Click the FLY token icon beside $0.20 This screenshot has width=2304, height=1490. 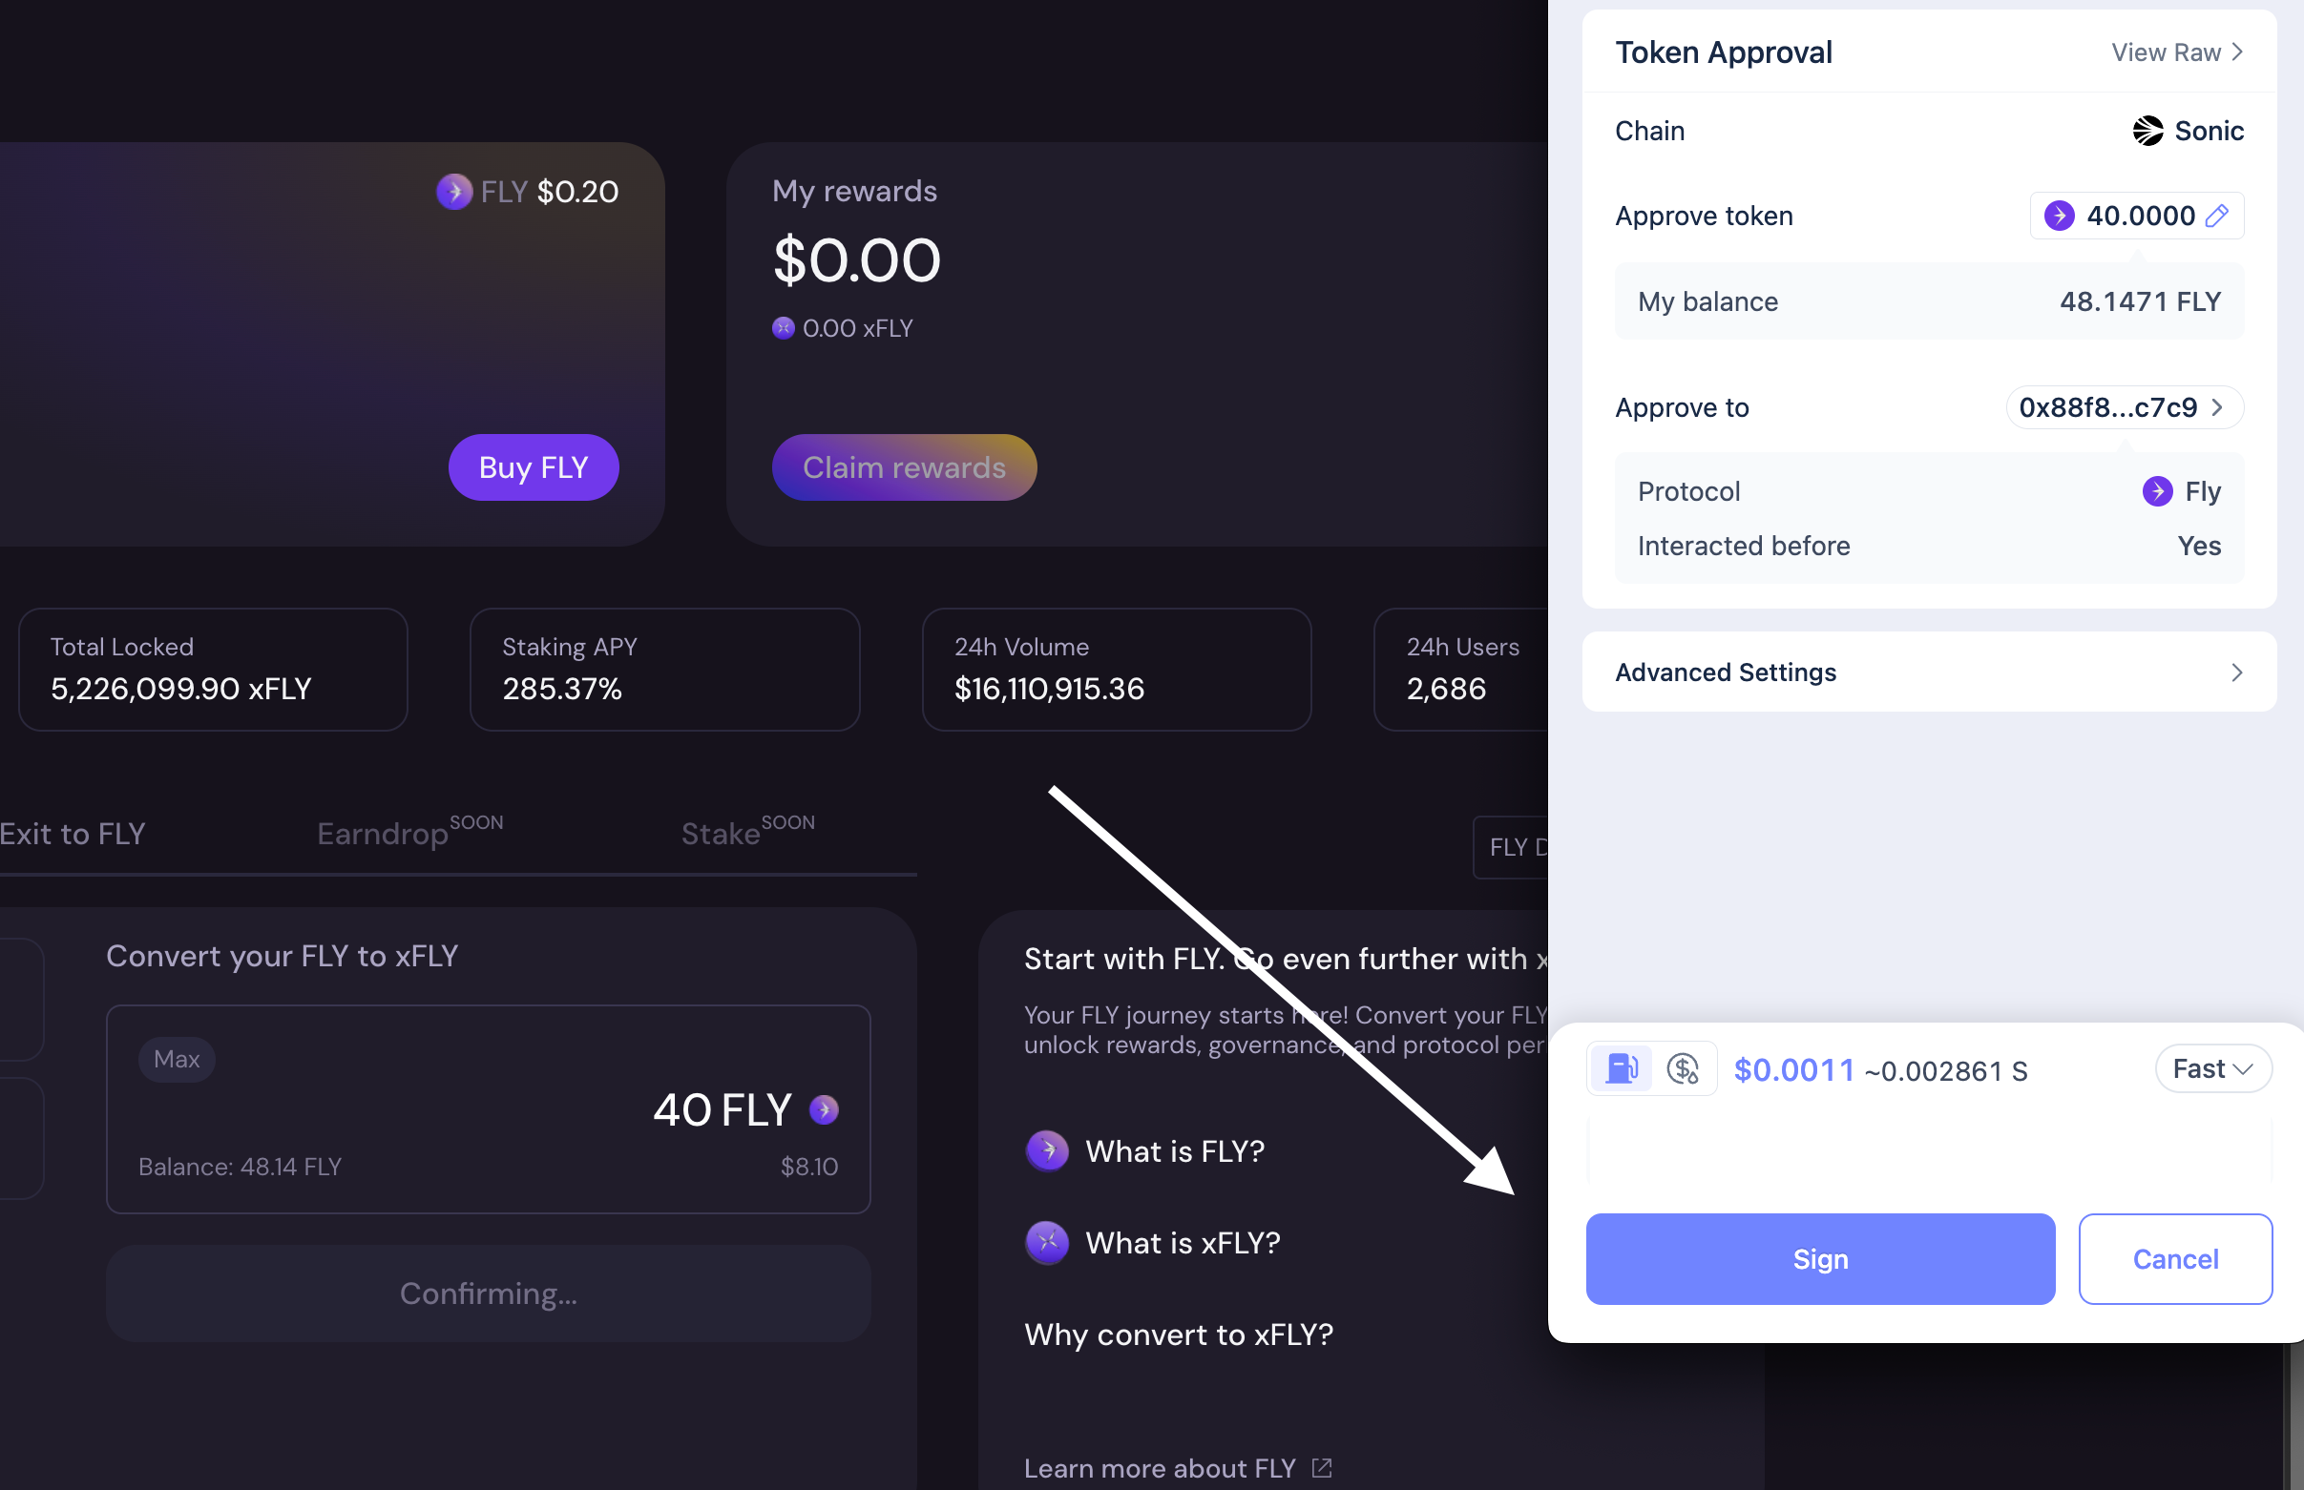[x=454, y=191]
